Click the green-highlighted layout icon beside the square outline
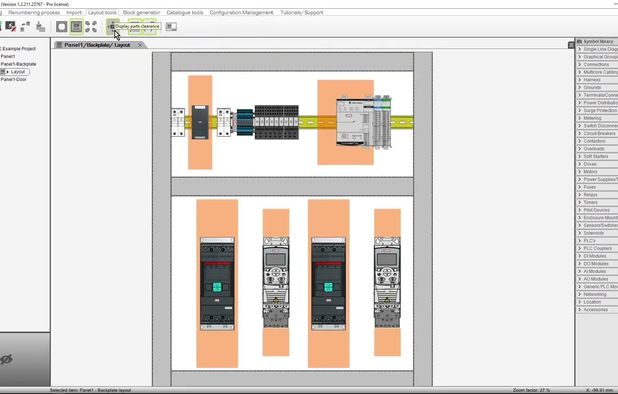The image size is (618, 394). pyautogui.click(x=76, y=27)
